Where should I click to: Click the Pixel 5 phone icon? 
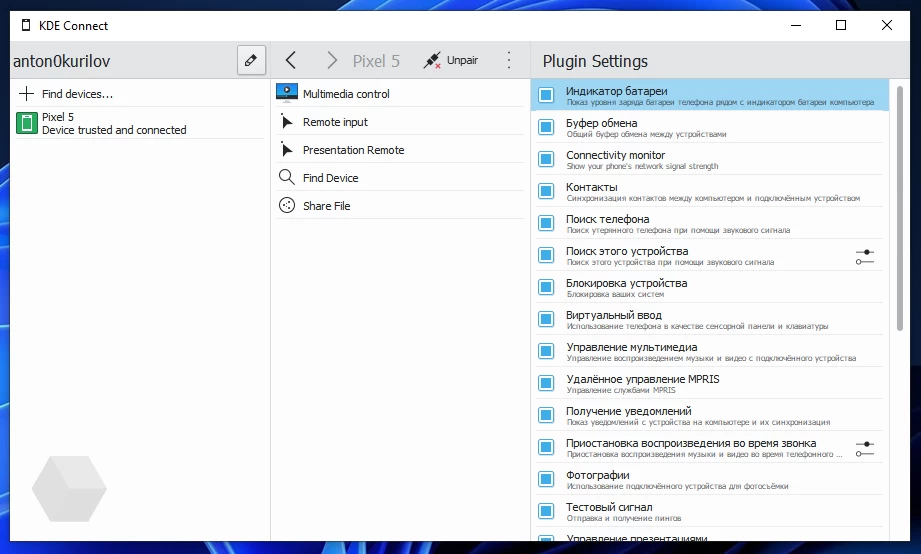(x=26, y=123)
